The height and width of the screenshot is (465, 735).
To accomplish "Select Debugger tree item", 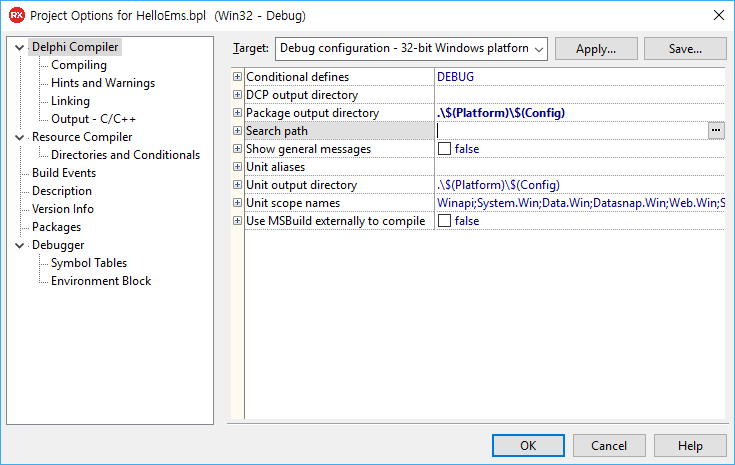I will (58, 245).
